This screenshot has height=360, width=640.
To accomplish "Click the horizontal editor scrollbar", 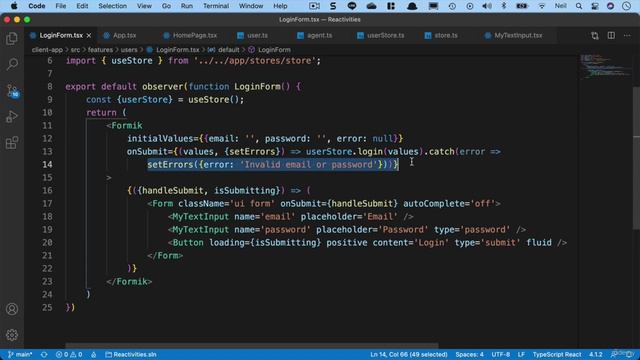I will 252,345.
